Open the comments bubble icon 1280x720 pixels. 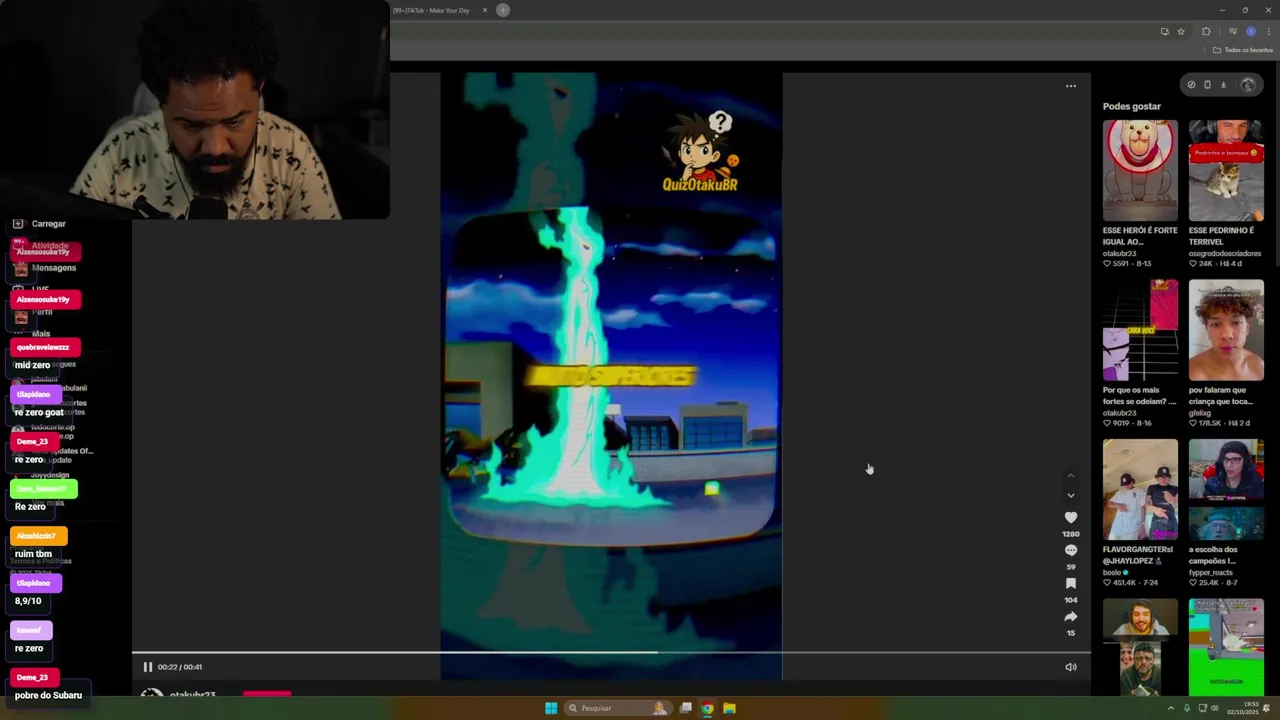point(1071,550)
